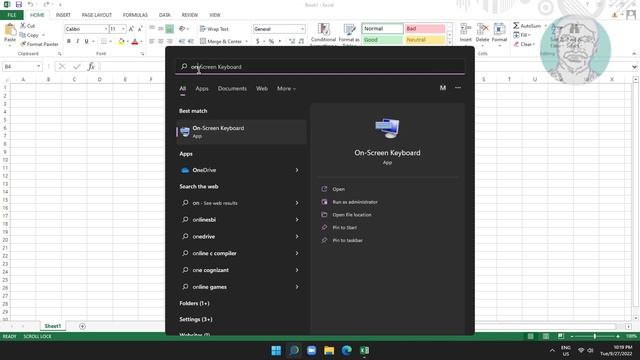
Task: Apply the Neutral cell style
Action: [424, 40]
